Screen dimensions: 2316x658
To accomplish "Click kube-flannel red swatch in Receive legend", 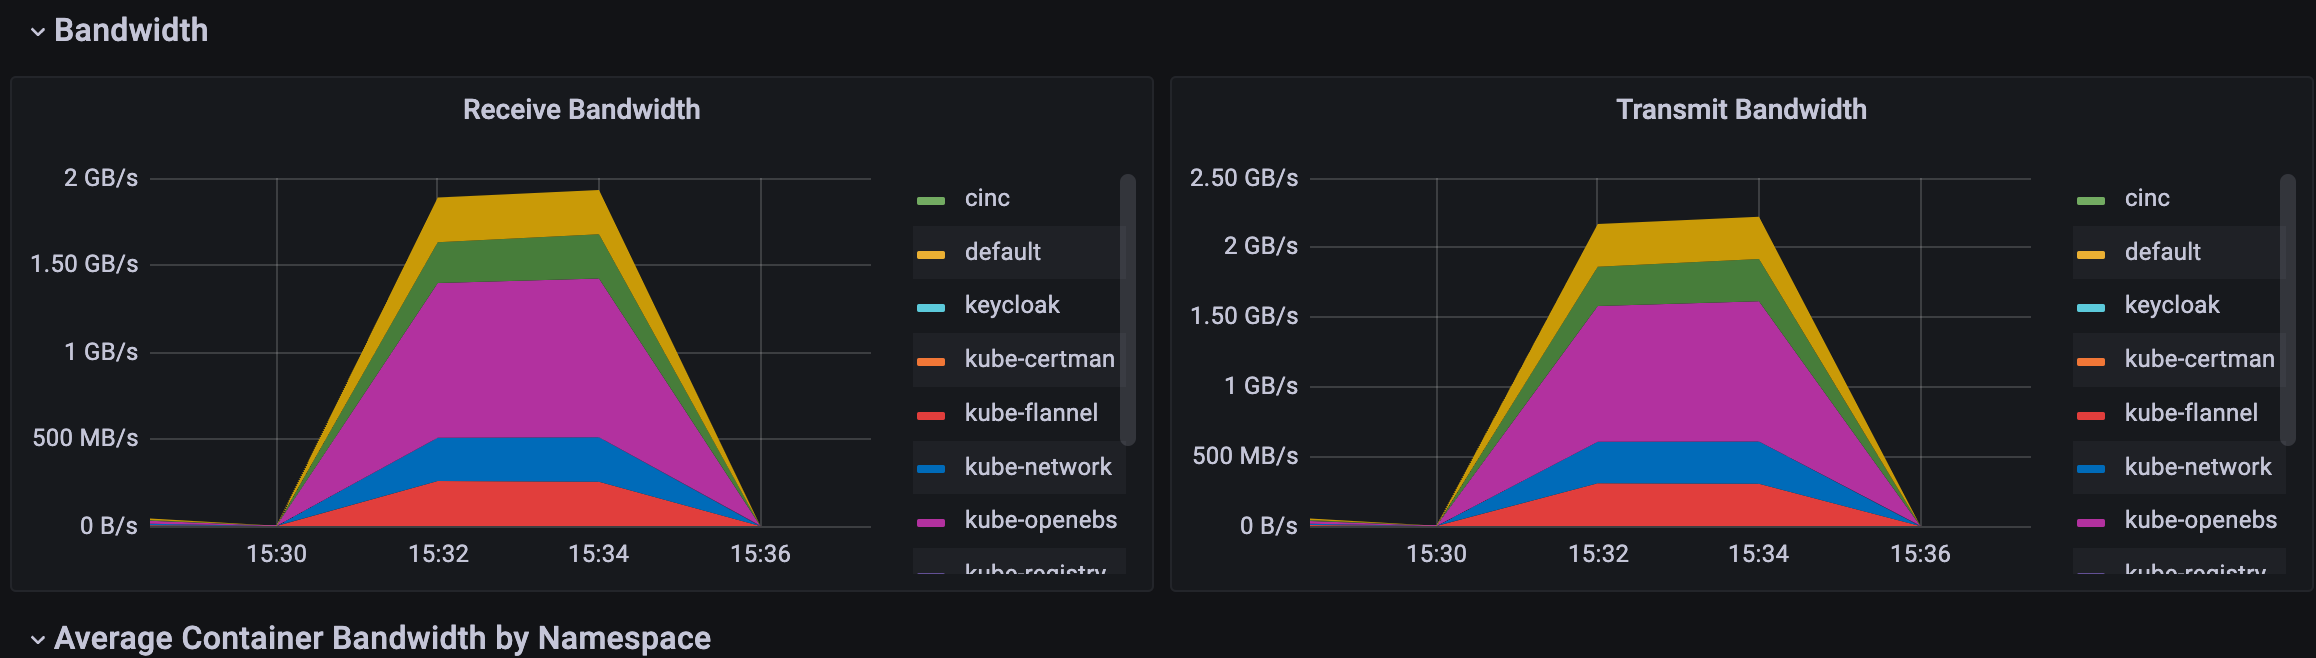I will pyautogui.click(x=931, y=415).
